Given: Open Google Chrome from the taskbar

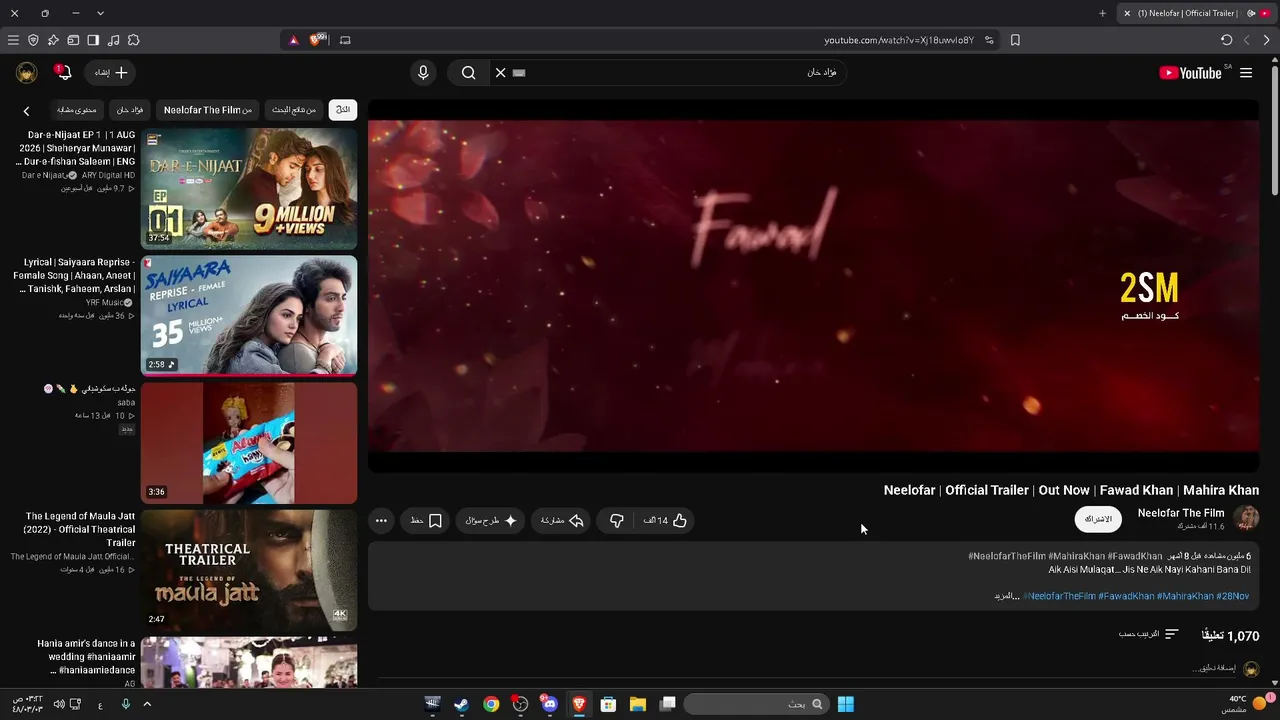Looking at the screenshot, I should tap(491, 704).
